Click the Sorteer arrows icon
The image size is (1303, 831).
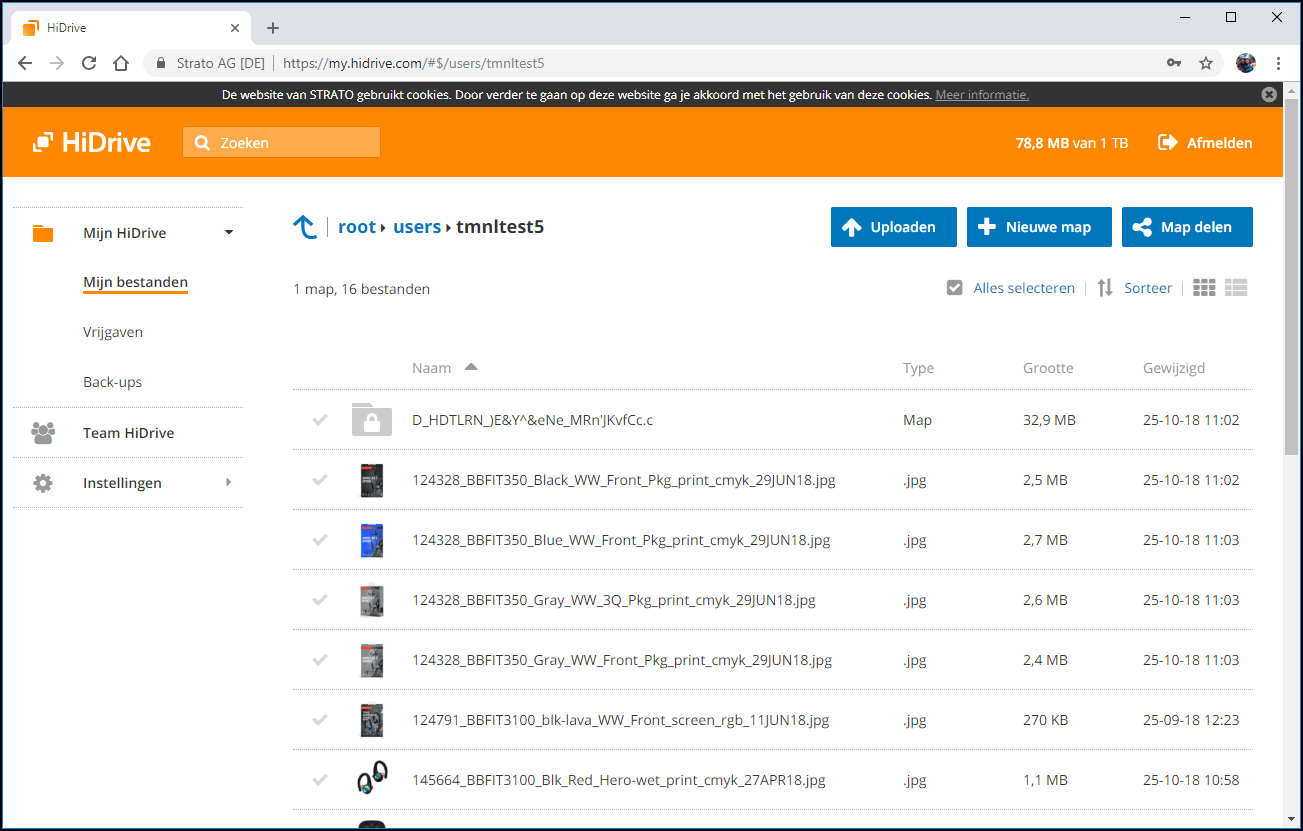click(1105, 288)
